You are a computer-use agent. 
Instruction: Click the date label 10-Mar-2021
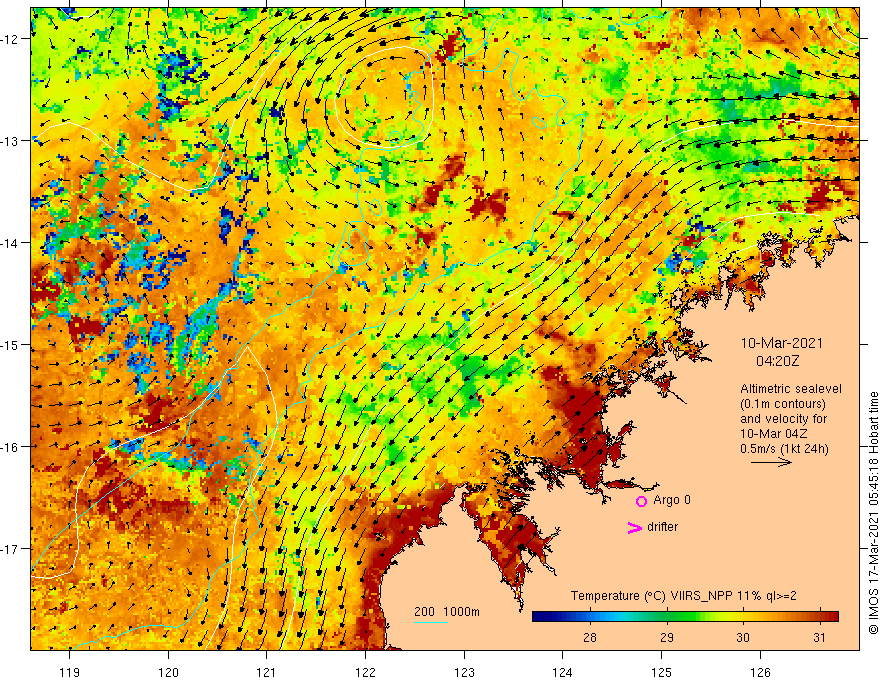pyautogui.click(x=782, y=343)
